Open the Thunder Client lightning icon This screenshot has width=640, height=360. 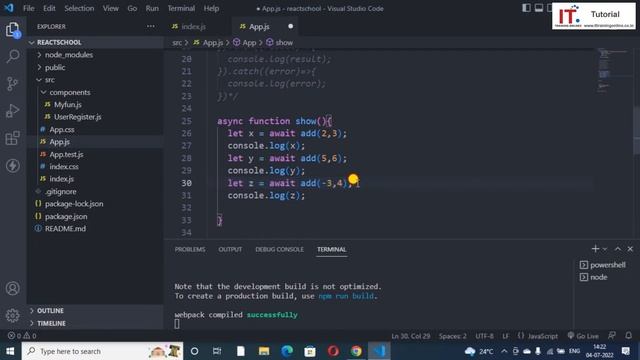click(13, 165)
